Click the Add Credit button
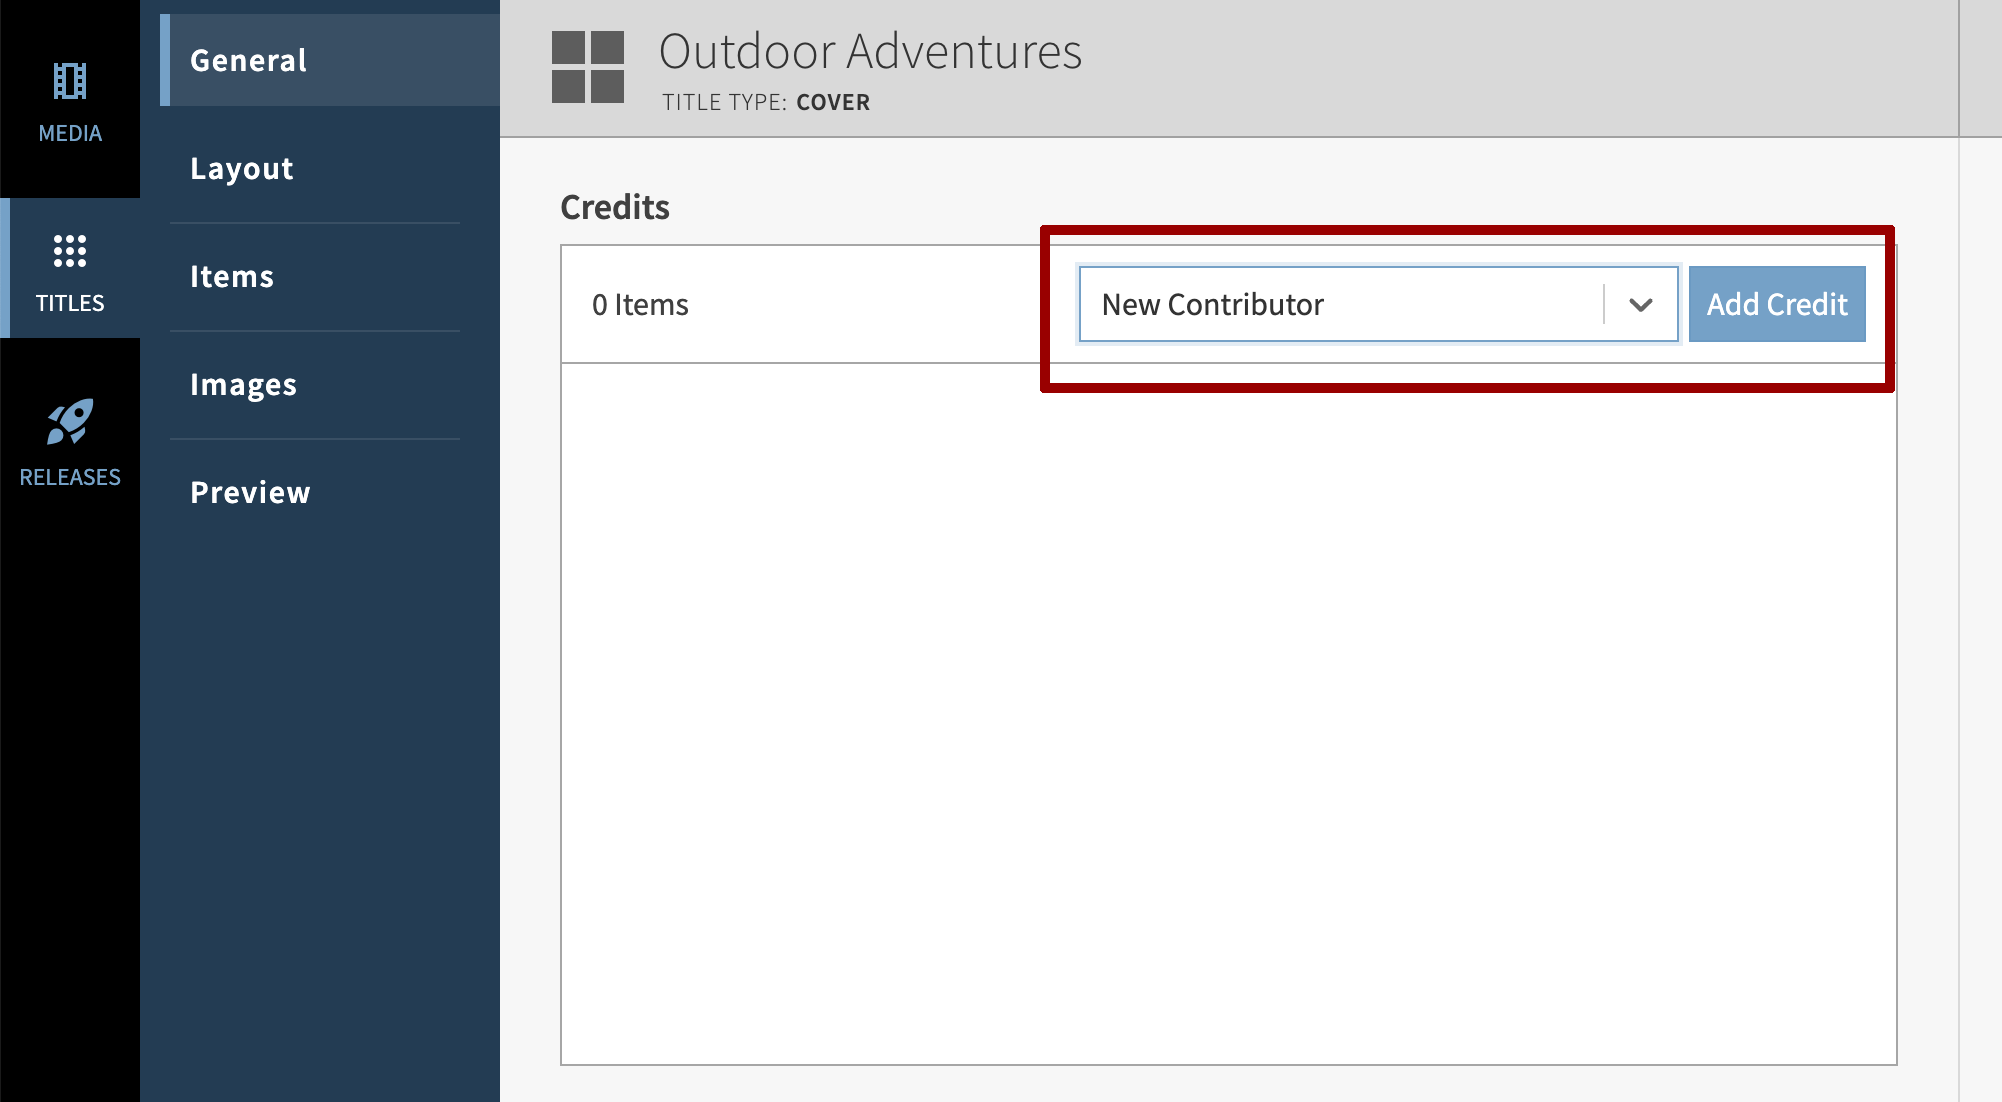2002x1102 pixels. [x=1777, y=304]
